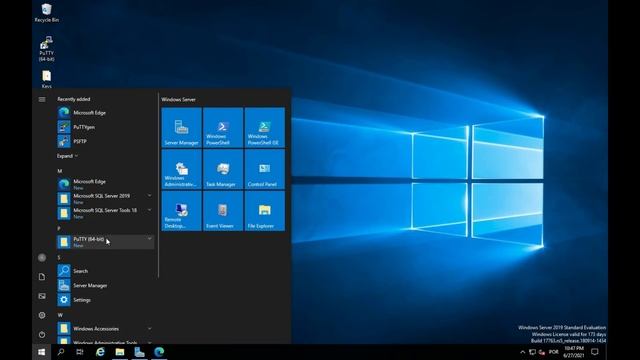
Task: Select the PuTTY (64-bit) desktop shortcut
Action: coord(47,49)
